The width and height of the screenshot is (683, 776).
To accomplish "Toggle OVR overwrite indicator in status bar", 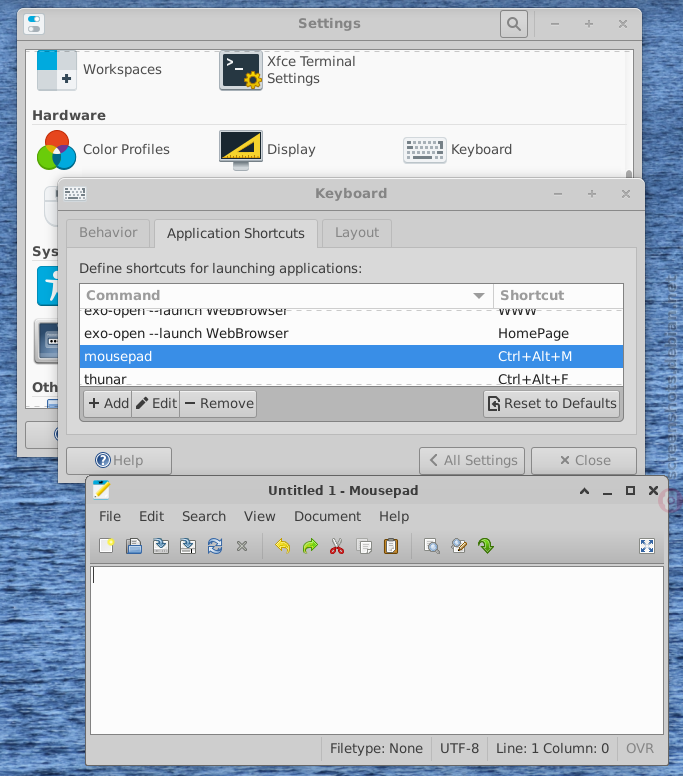I will click(x=639, y=748).
